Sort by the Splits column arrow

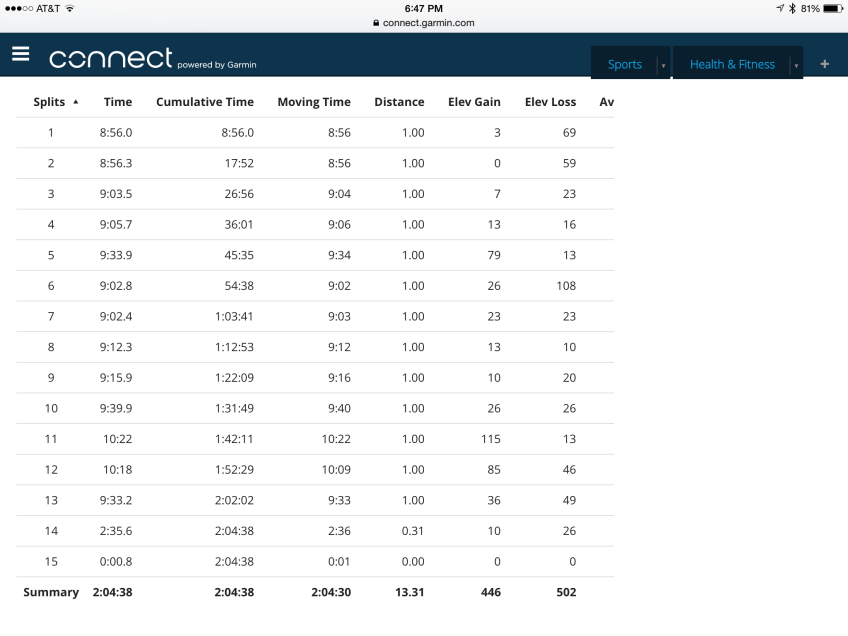tap(76, 102)
